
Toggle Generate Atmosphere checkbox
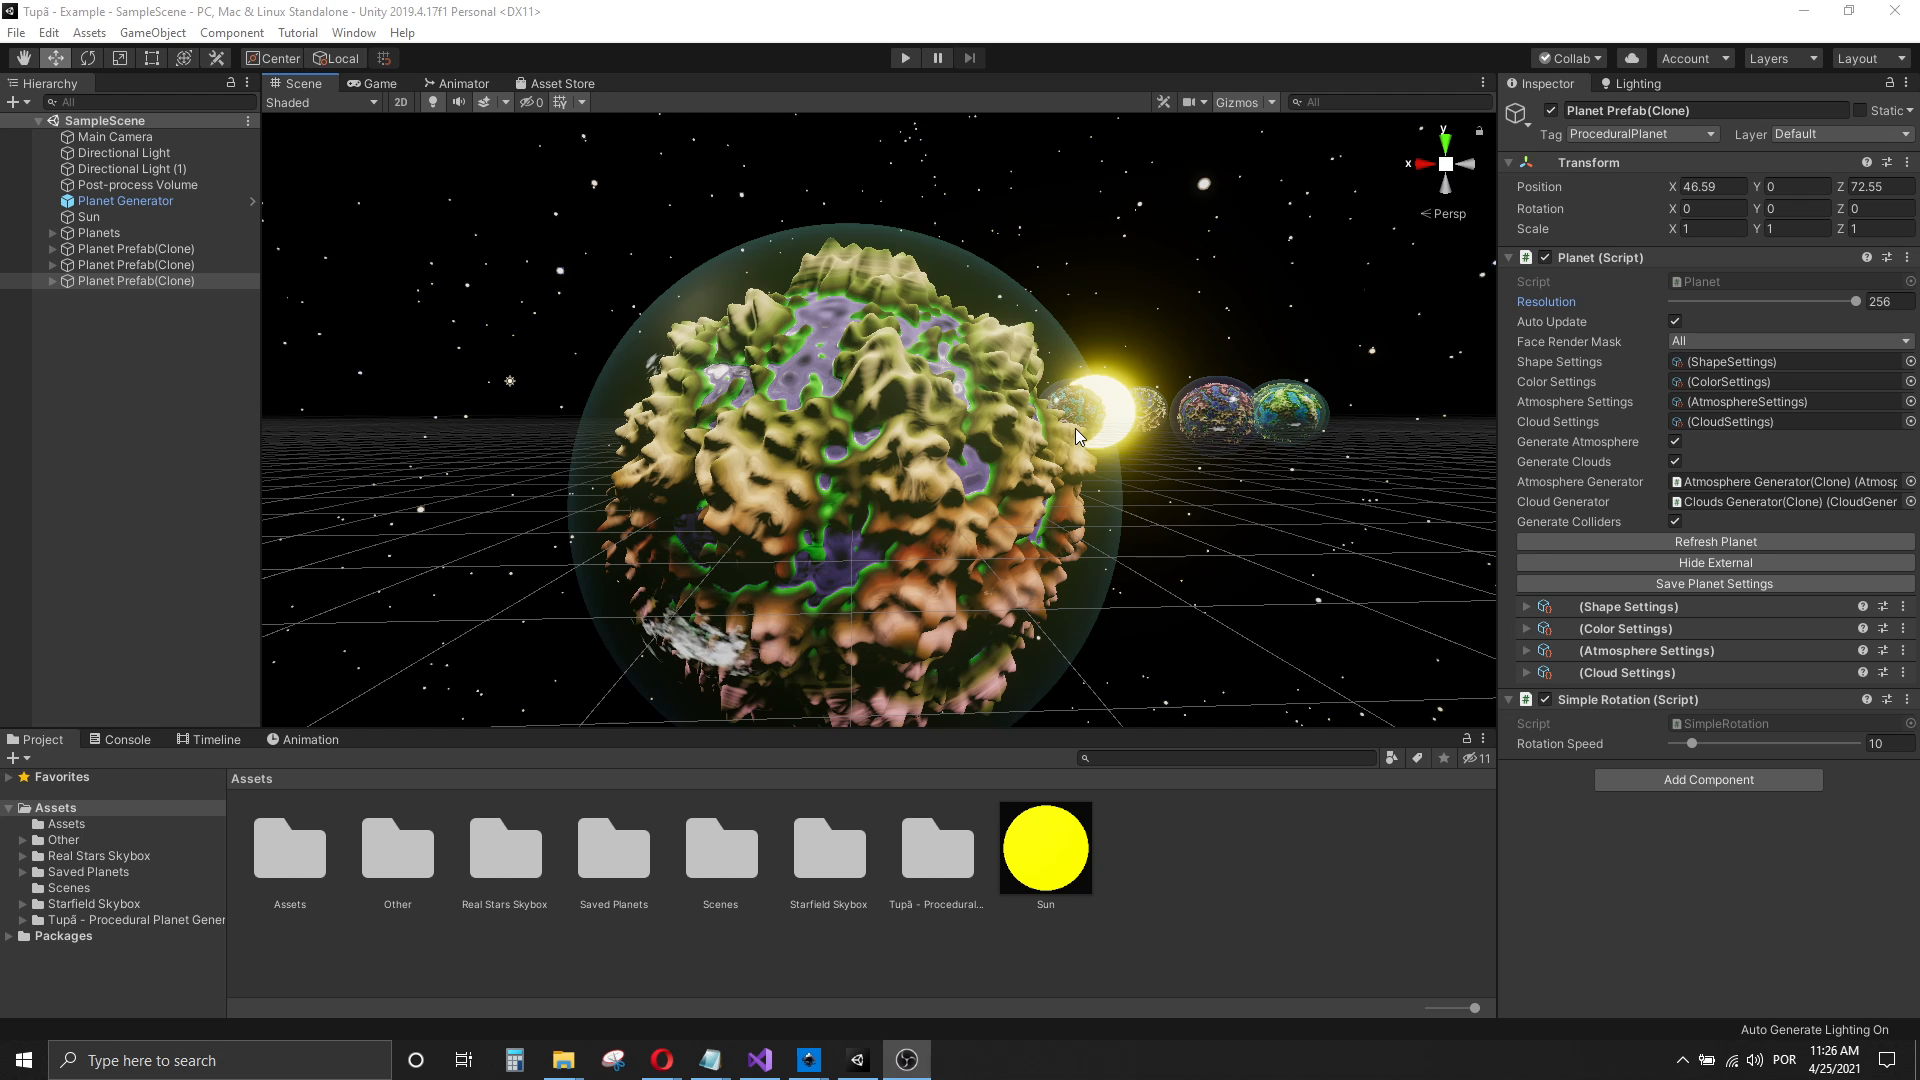(x=1675, y=441)
